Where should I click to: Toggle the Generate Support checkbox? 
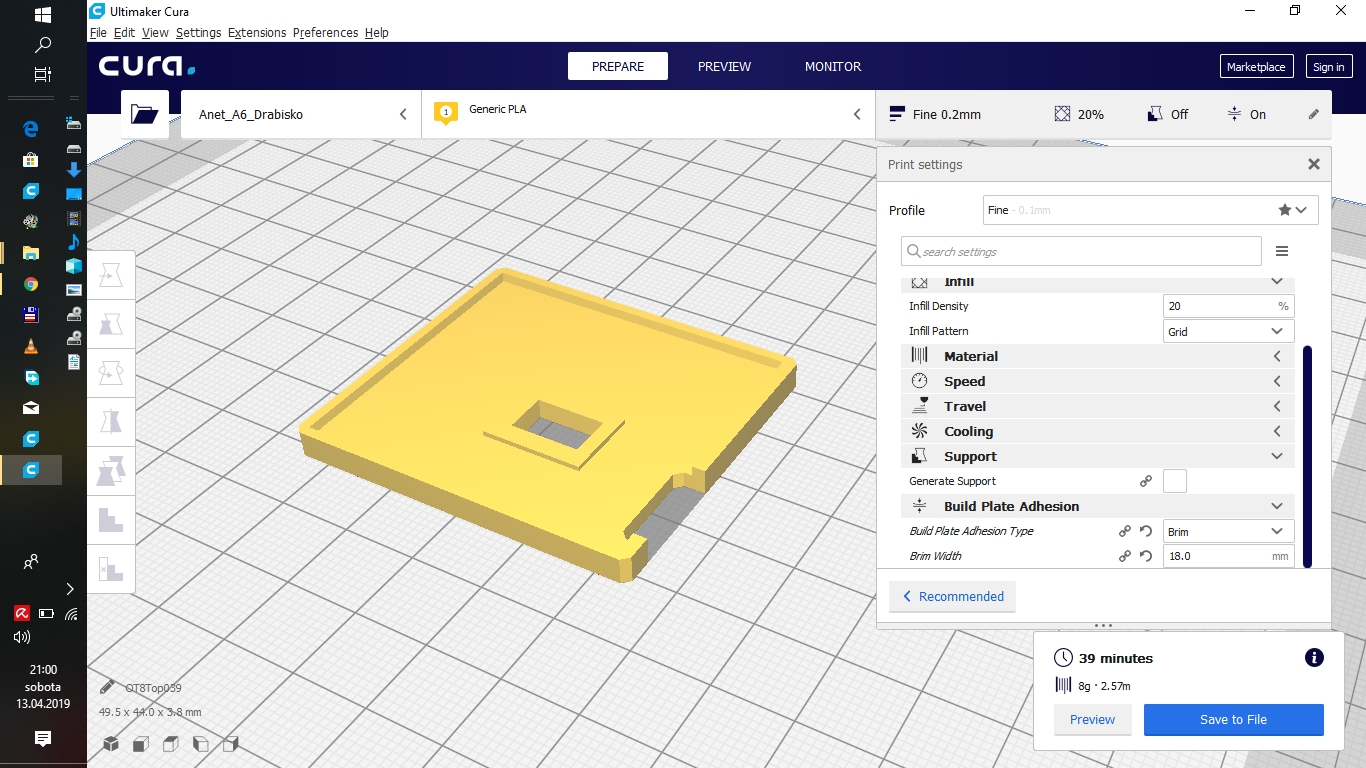1175,481
